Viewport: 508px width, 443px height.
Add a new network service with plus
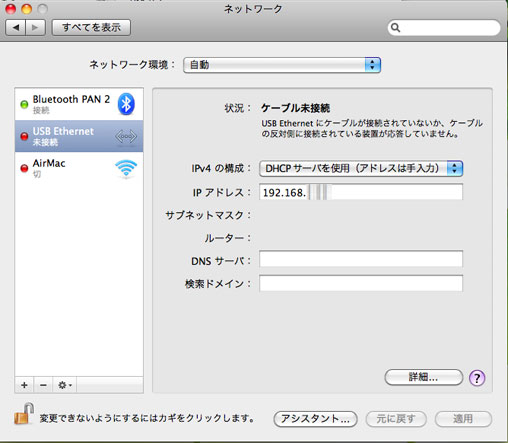coord(24,385)
